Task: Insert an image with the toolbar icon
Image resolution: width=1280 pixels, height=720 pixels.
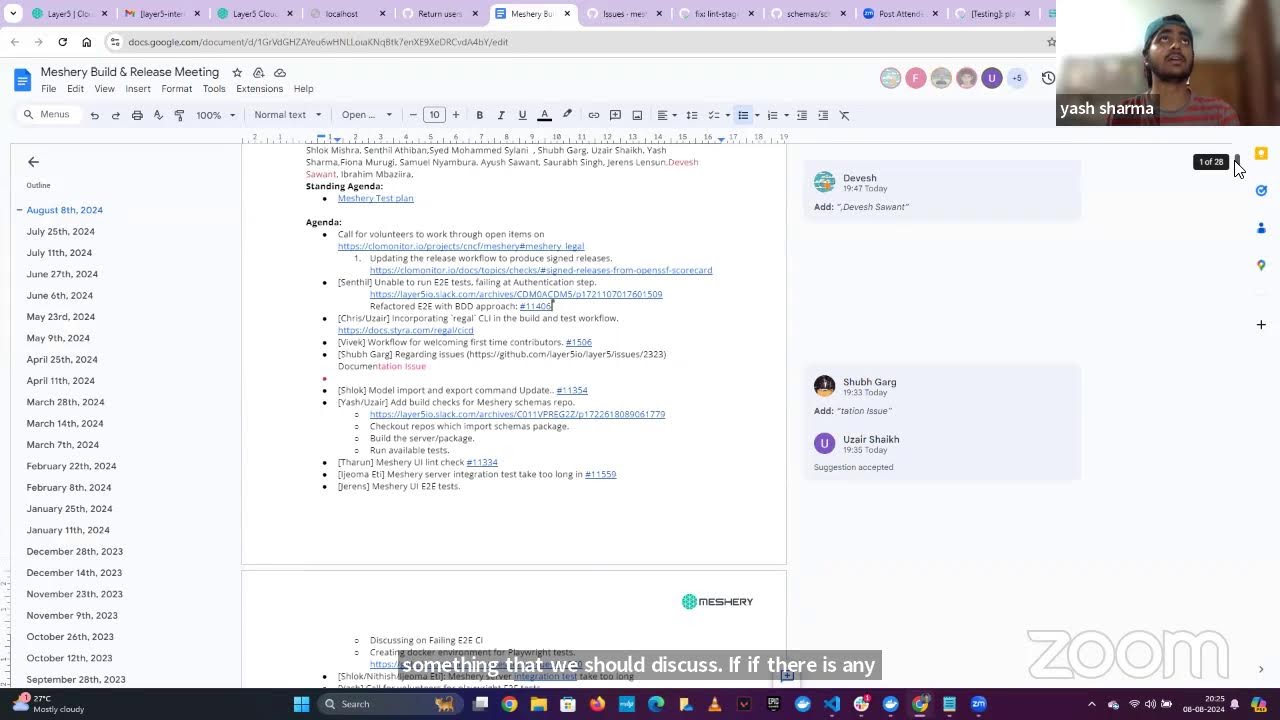Action: (x=637, y=115)
